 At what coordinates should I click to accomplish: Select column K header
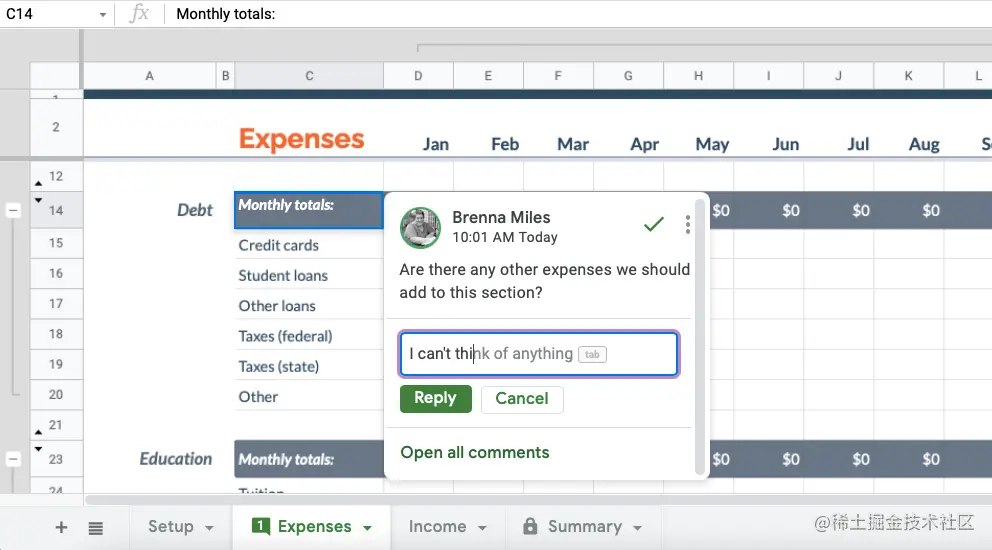click(908, 76)
